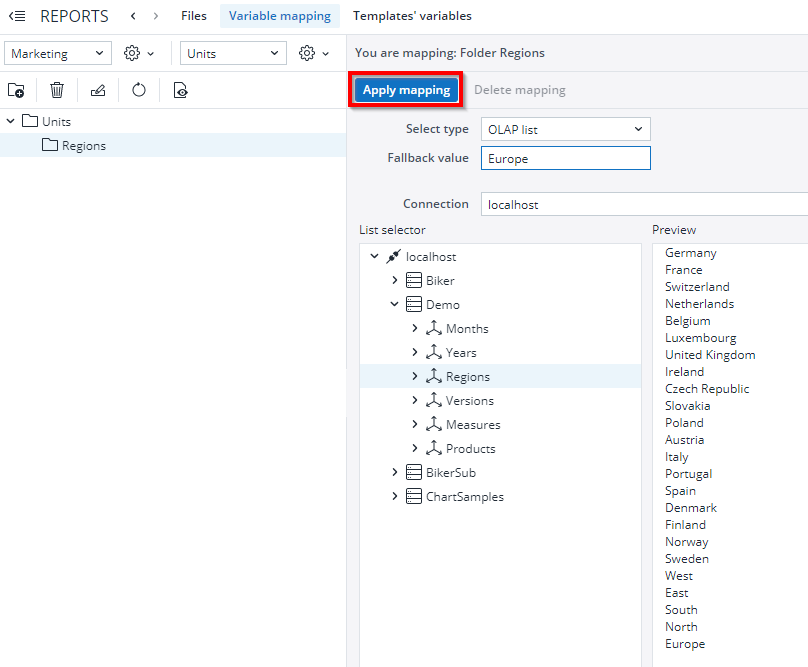The width and height of the screenshot is (808, 667).
Task: Navigate back using the left chevron arrow
Action: coord(131,16)
